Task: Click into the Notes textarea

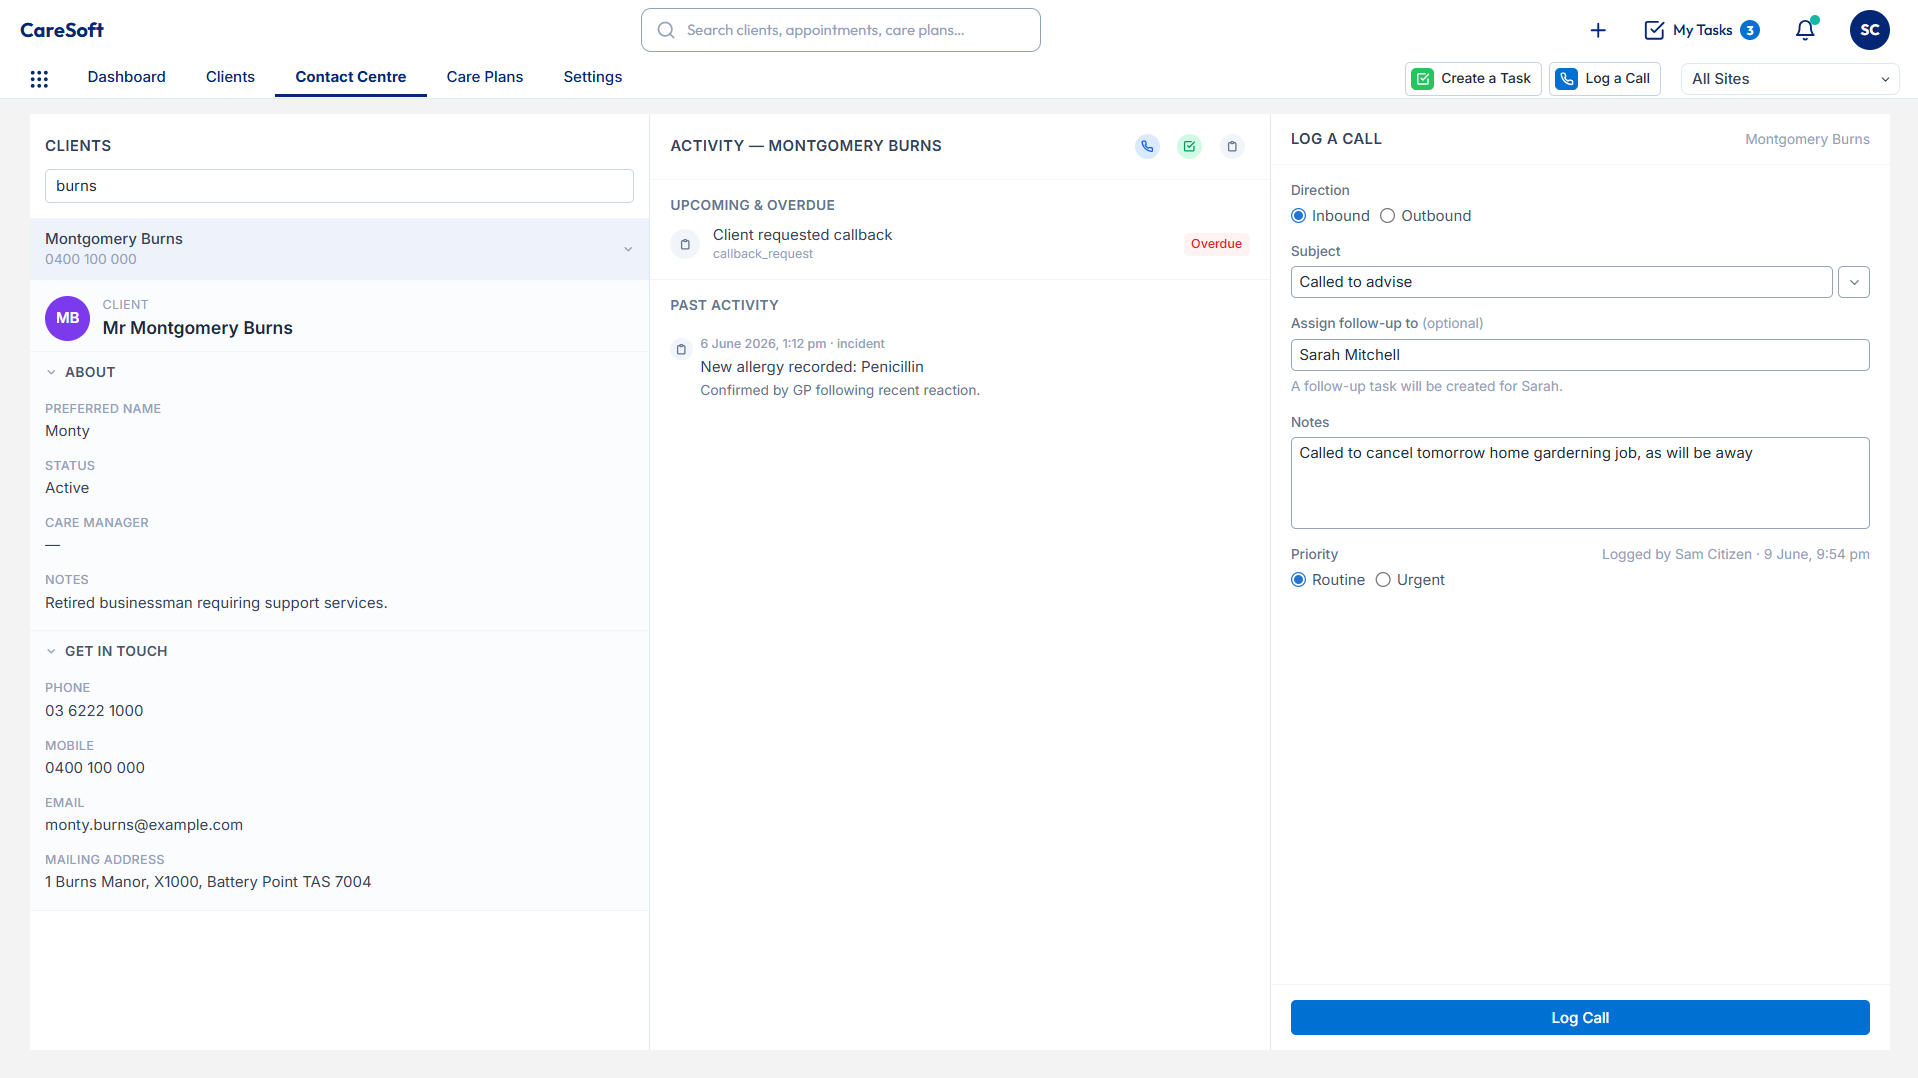Action: click(1579, 483)
